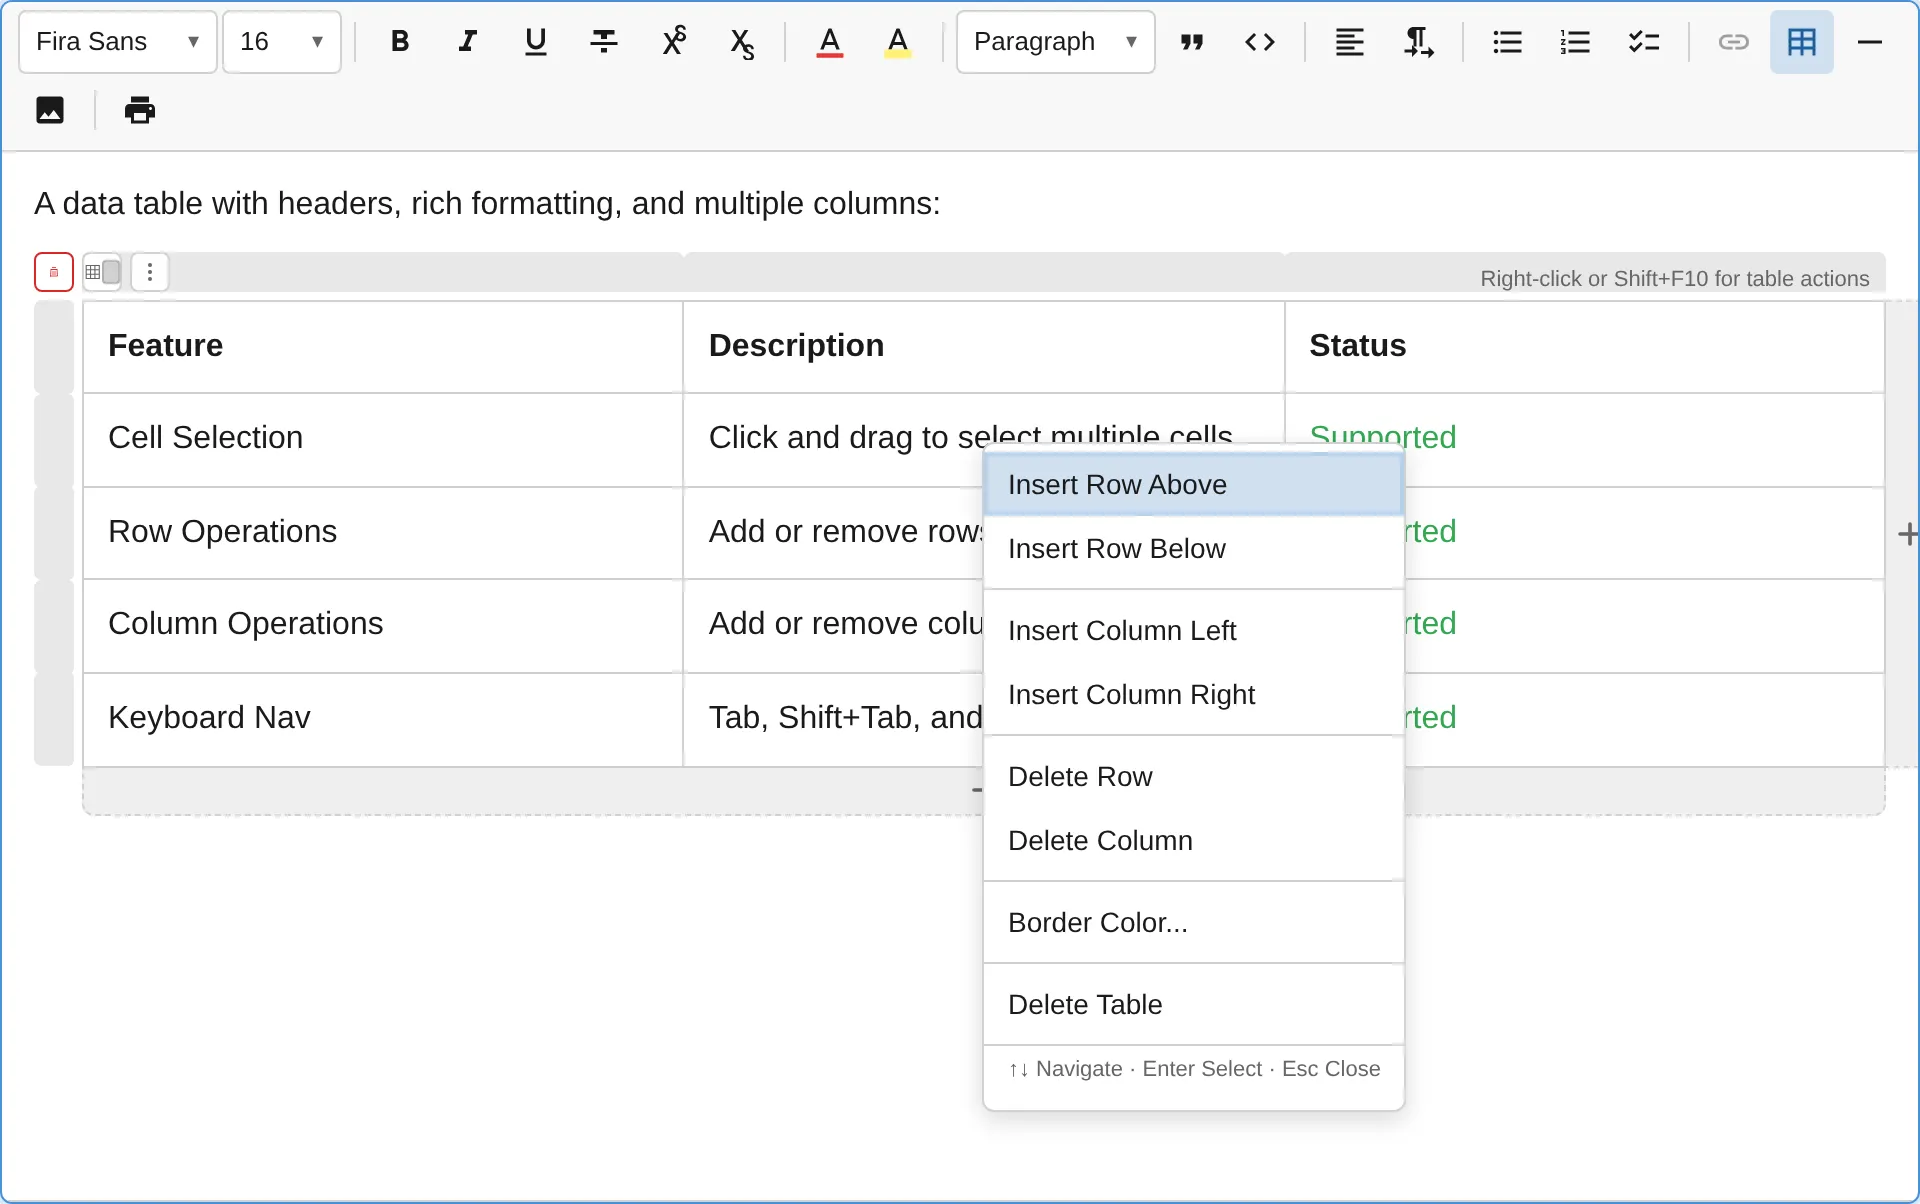Toggle underline formatting
Screen dimensions: 1920x1204
pyautogui.click(x=535, y=41)
